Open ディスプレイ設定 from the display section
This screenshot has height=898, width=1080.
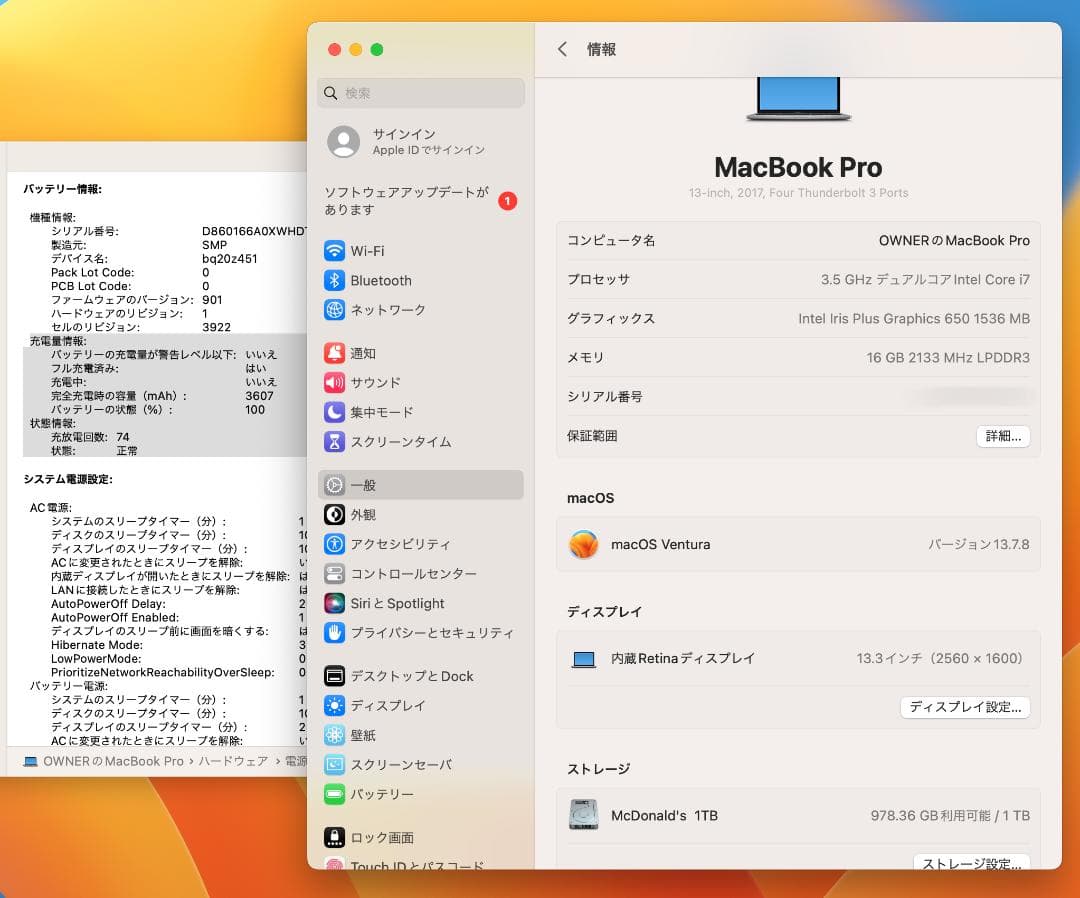point(965,707)
